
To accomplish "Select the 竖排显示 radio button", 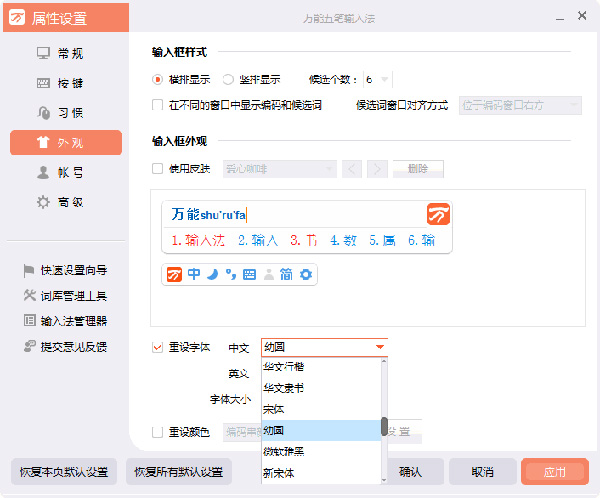I will point(228,79).
